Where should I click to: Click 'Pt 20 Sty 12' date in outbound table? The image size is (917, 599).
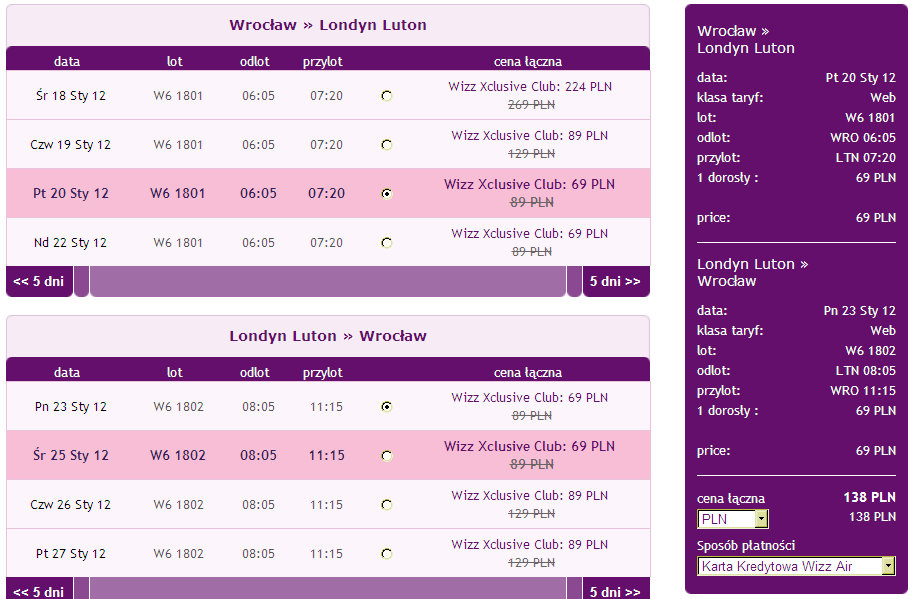pos(71,193)
